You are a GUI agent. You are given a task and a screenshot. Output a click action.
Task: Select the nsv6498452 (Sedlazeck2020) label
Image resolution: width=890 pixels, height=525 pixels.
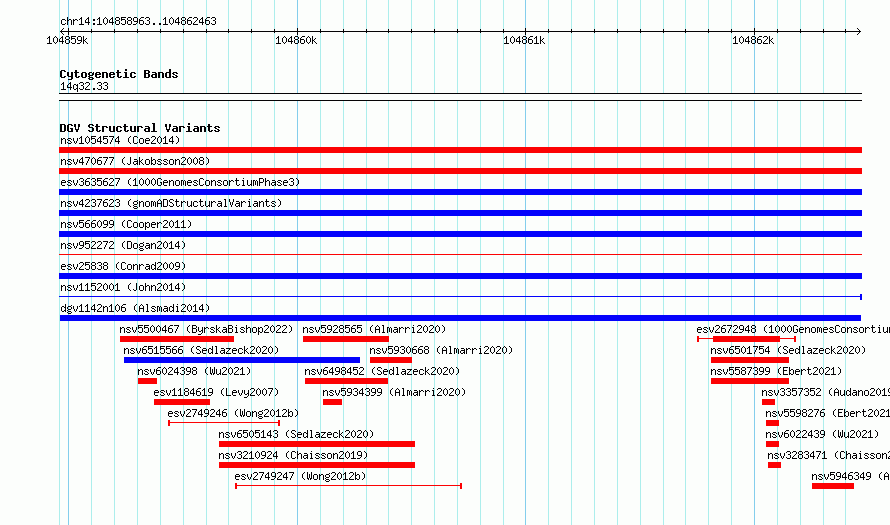[382, 371]
